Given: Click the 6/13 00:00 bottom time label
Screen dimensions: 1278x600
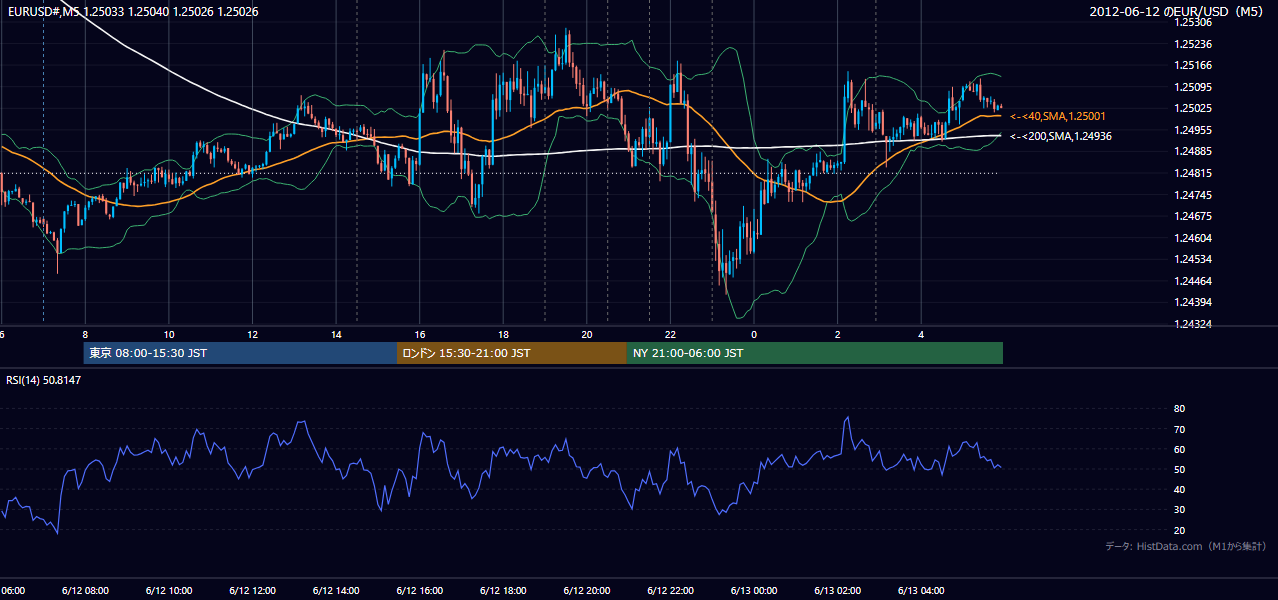Looking at the screenshot, I should pos(753,591).
